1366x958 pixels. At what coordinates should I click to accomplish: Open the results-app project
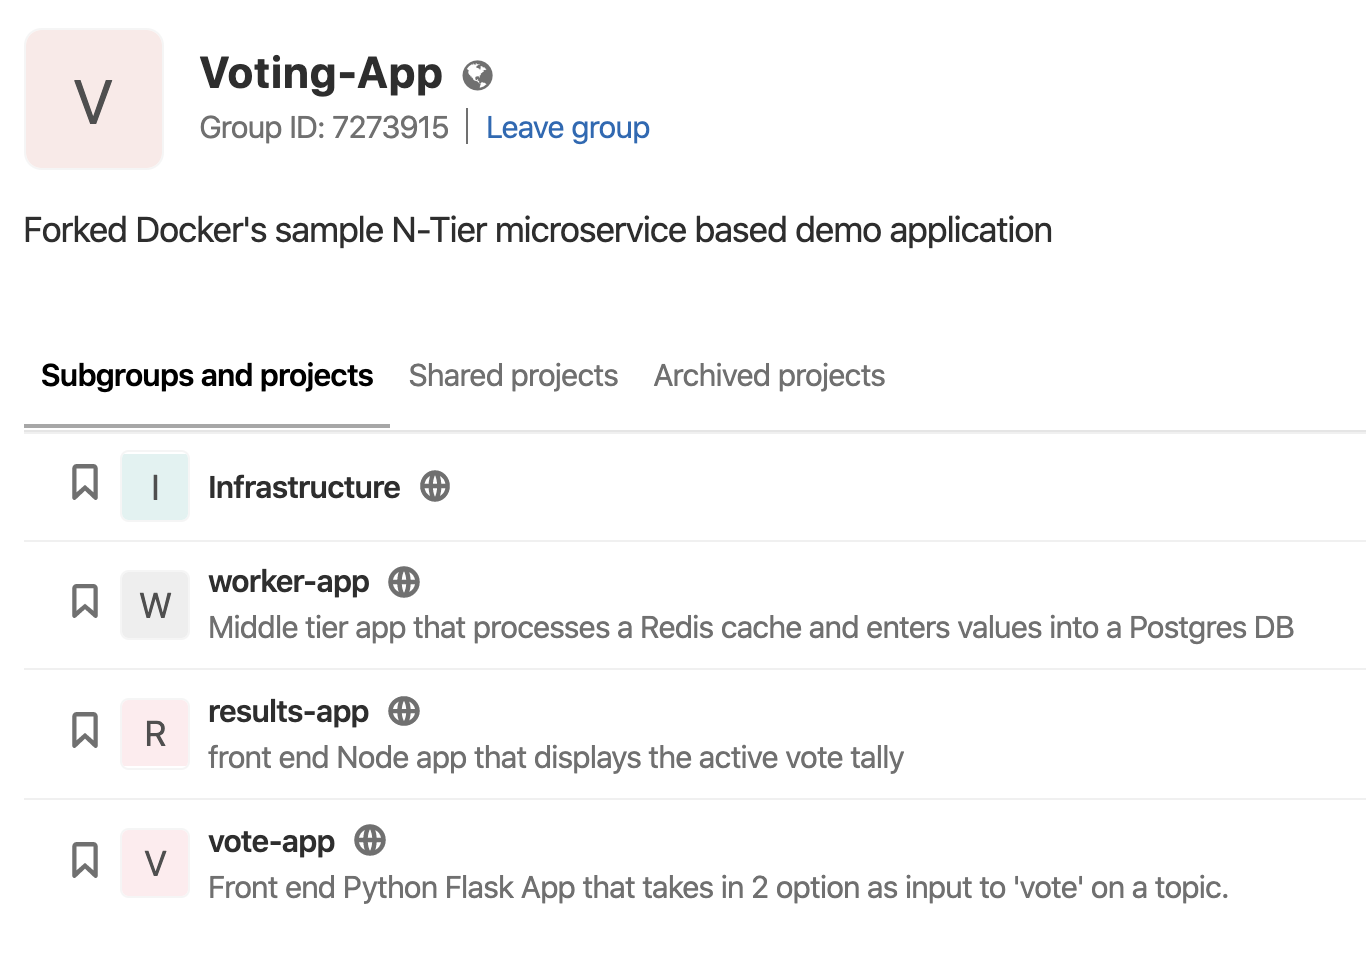pos(289,712)
